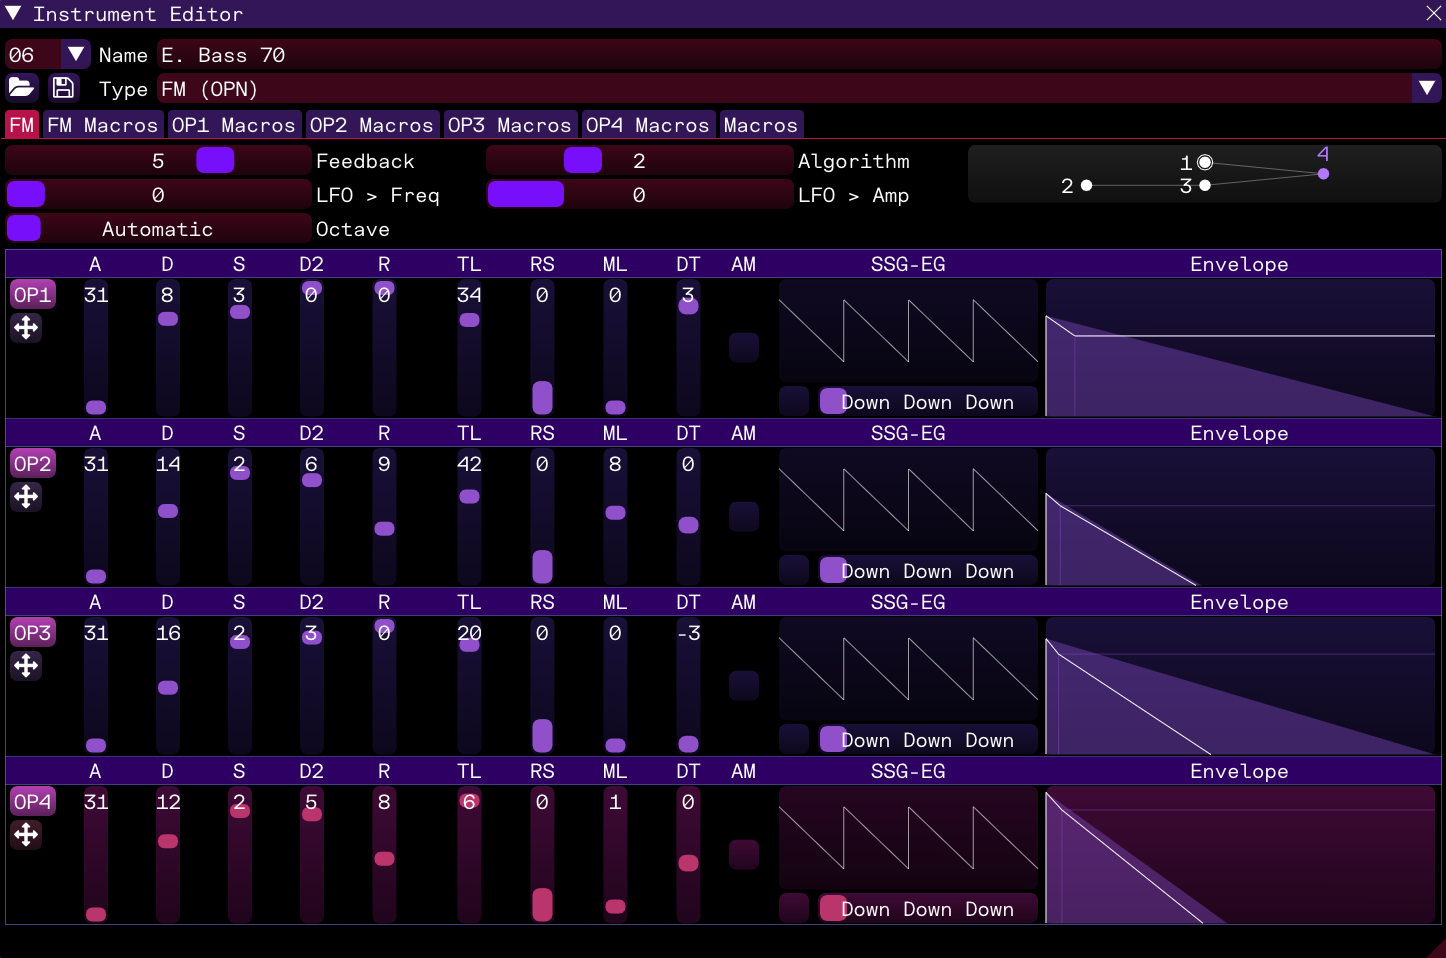The height and width of the screenshot is (958, 1446).
Task: Click the OP2 RS slider showing 0
Action: 542,517
